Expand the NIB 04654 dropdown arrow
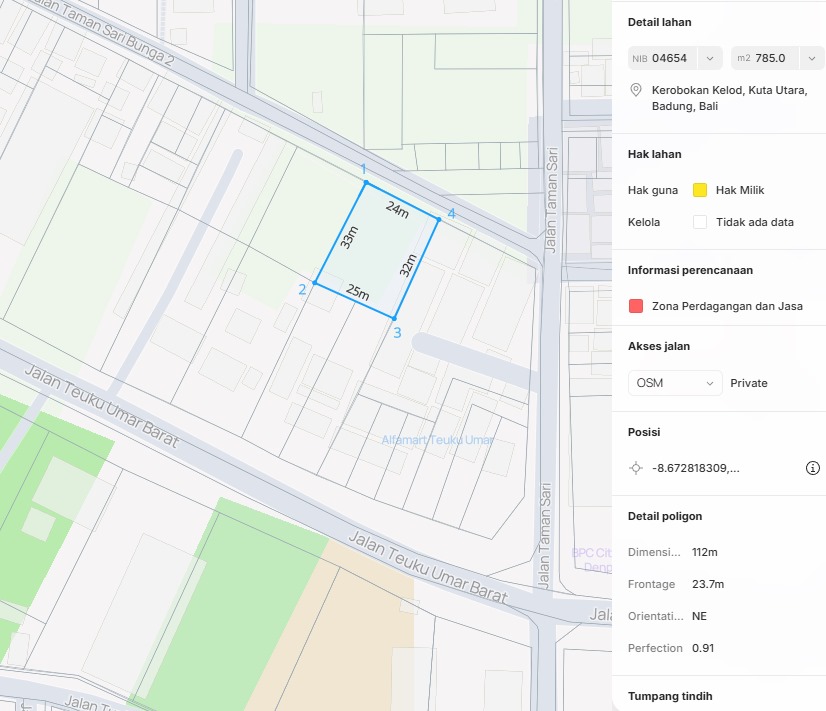Screen dimensions: 826x711 coord(709,58)
